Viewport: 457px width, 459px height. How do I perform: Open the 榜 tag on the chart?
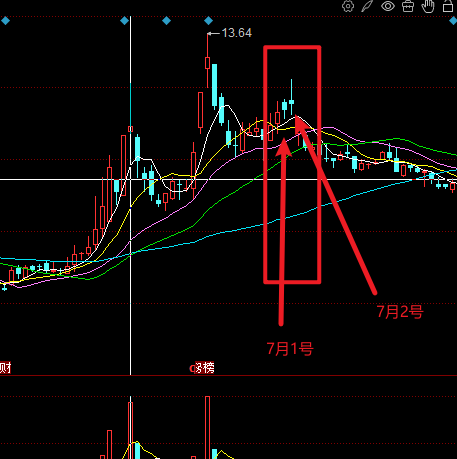(x=207, y=368)
